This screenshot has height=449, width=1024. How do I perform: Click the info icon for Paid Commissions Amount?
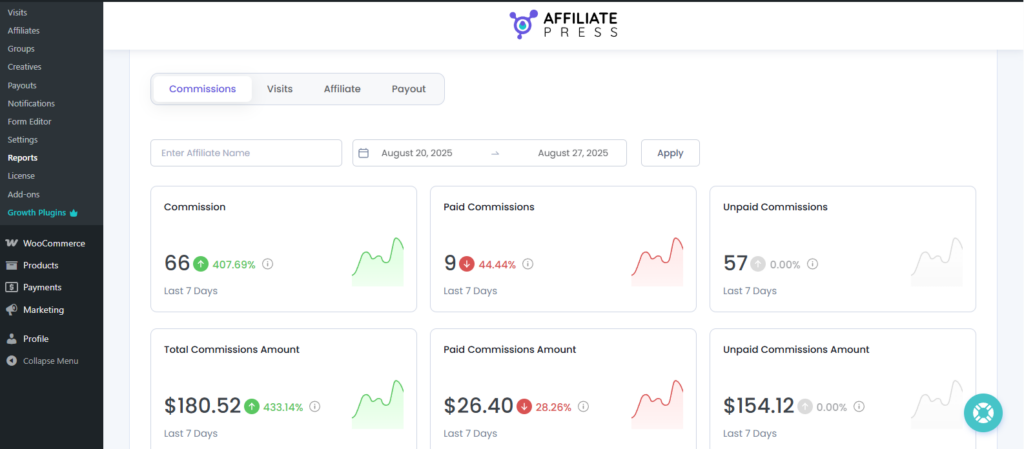(583, 407)
